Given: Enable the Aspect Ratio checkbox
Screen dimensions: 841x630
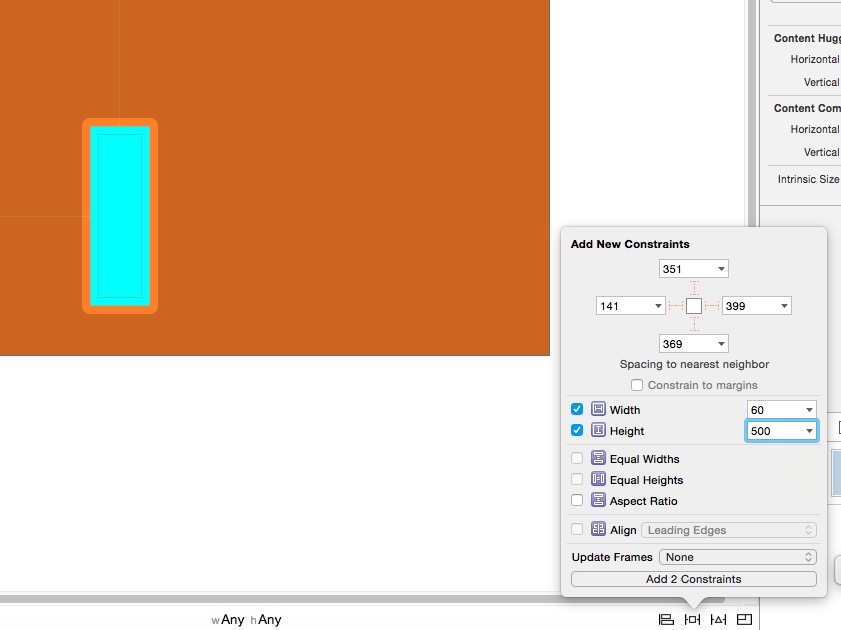Looking at the screenshot, I should pyautogui.click(x=577, y=500).
